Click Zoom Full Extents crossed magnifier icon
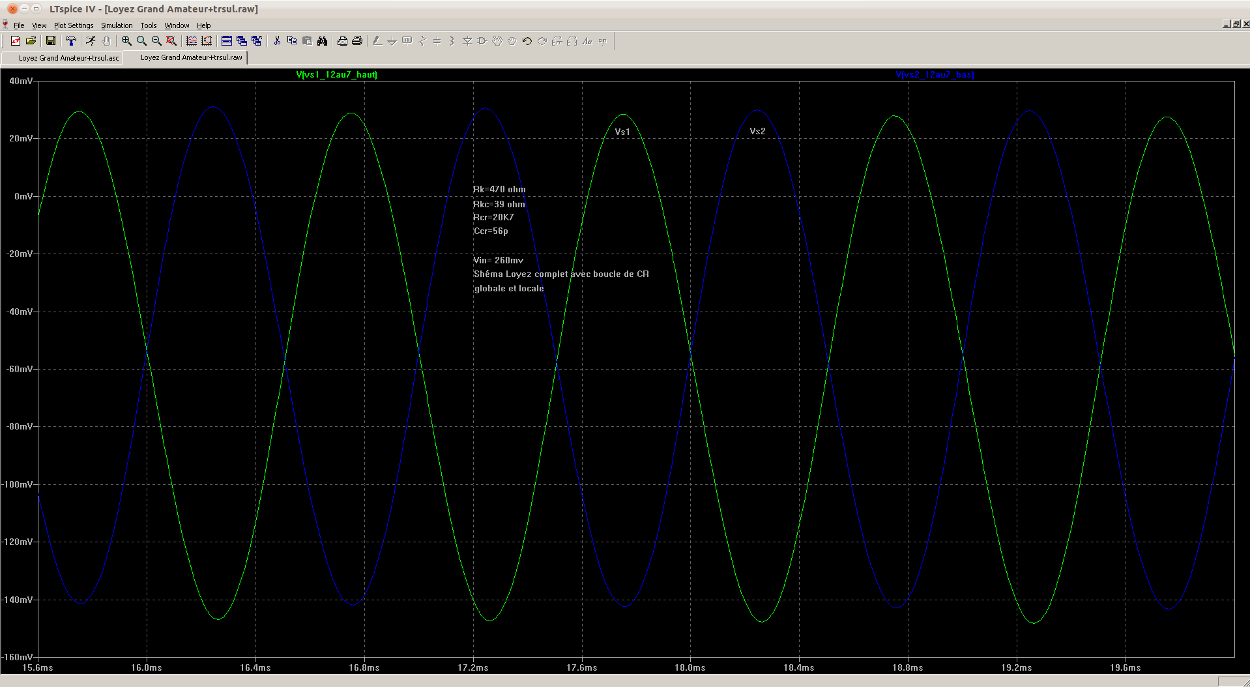The width and height of the screenshot is (1250, 687). pos(171,41)
